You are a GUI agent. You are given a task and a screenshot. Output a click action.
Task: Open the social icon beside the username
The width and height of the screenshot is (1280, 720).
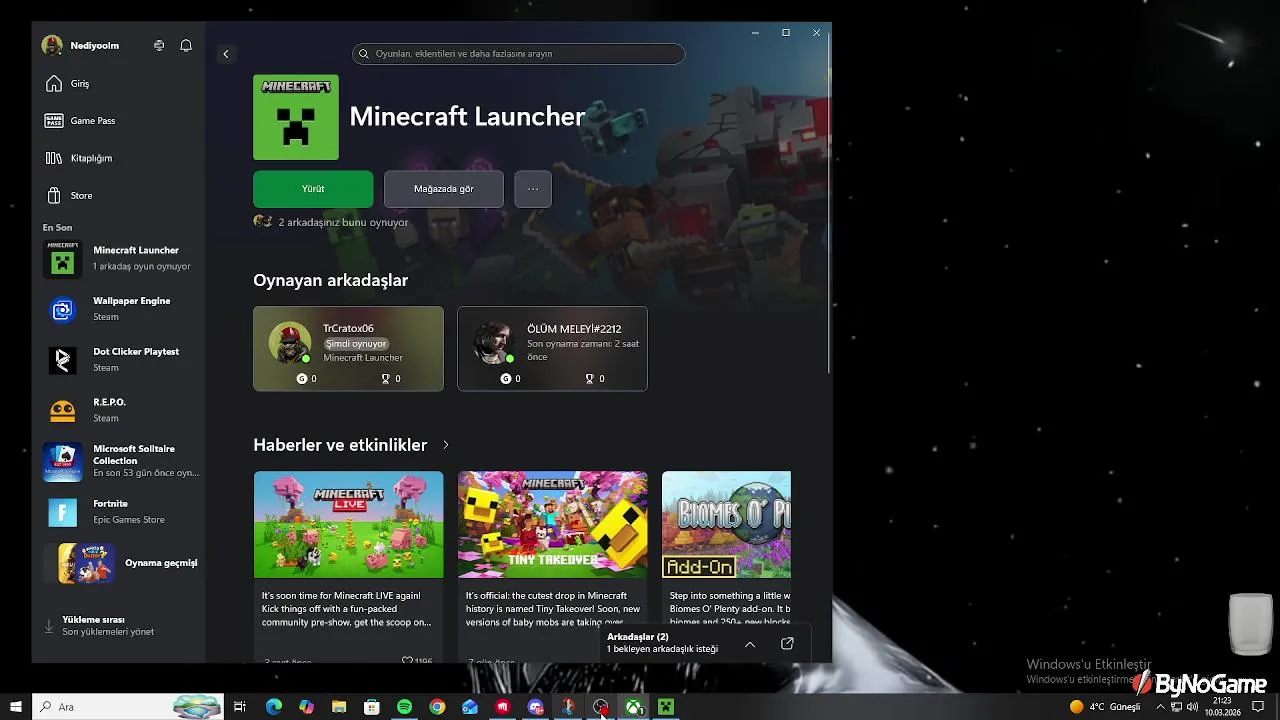pyautogui.click(x=159, y=46)
